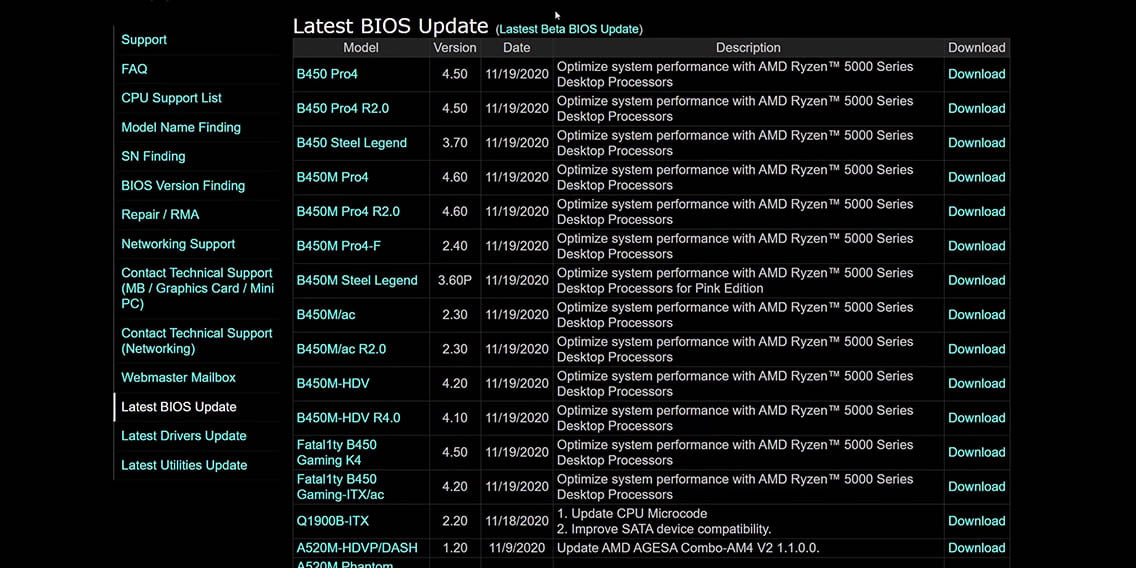Select version 3.60P in B450M Steel Legend row

pos(455,280)
